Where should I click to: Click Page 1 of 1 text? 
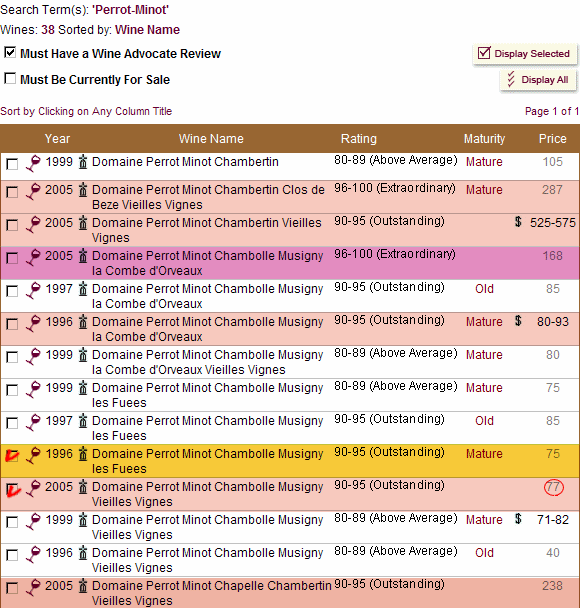point(552,111)
